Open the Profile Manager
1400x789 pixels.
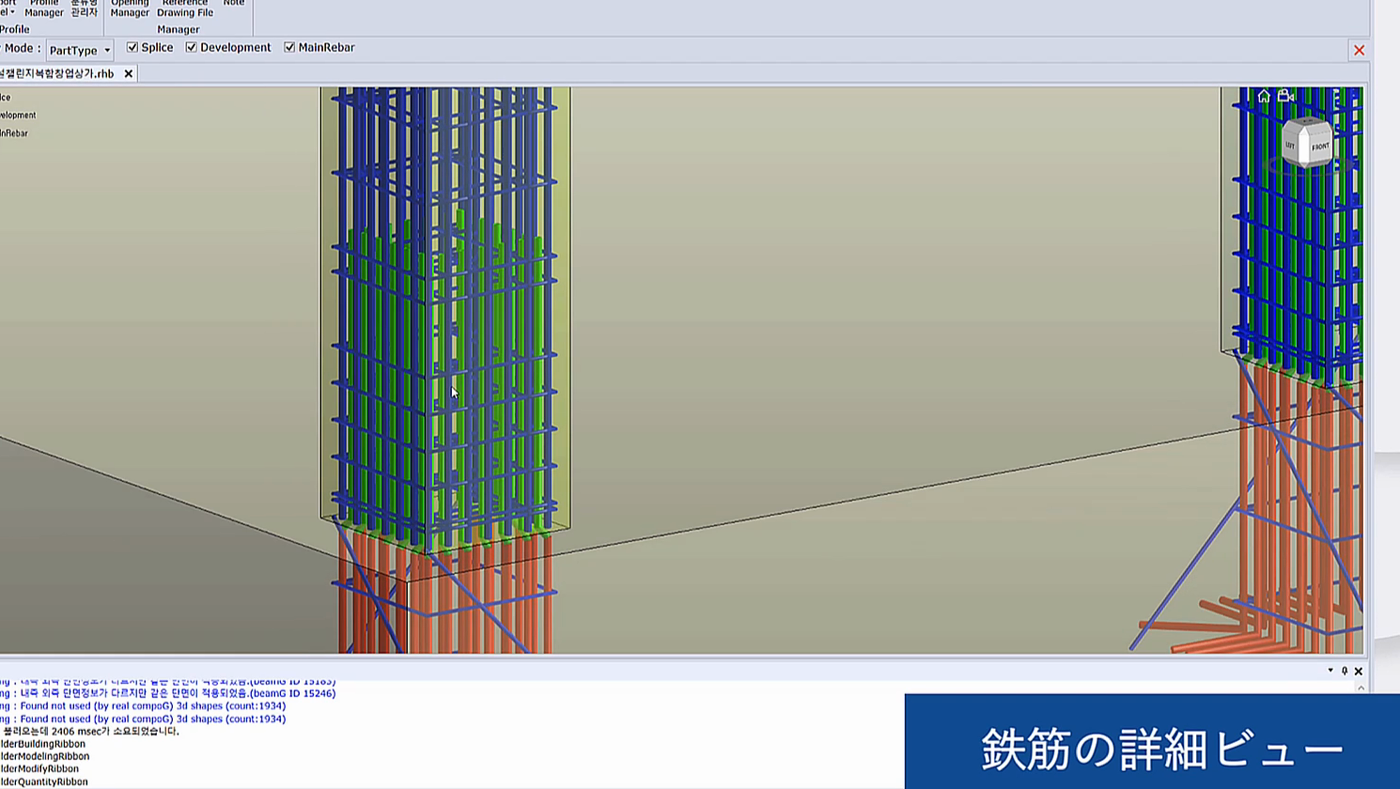click(x=44, y=9)
